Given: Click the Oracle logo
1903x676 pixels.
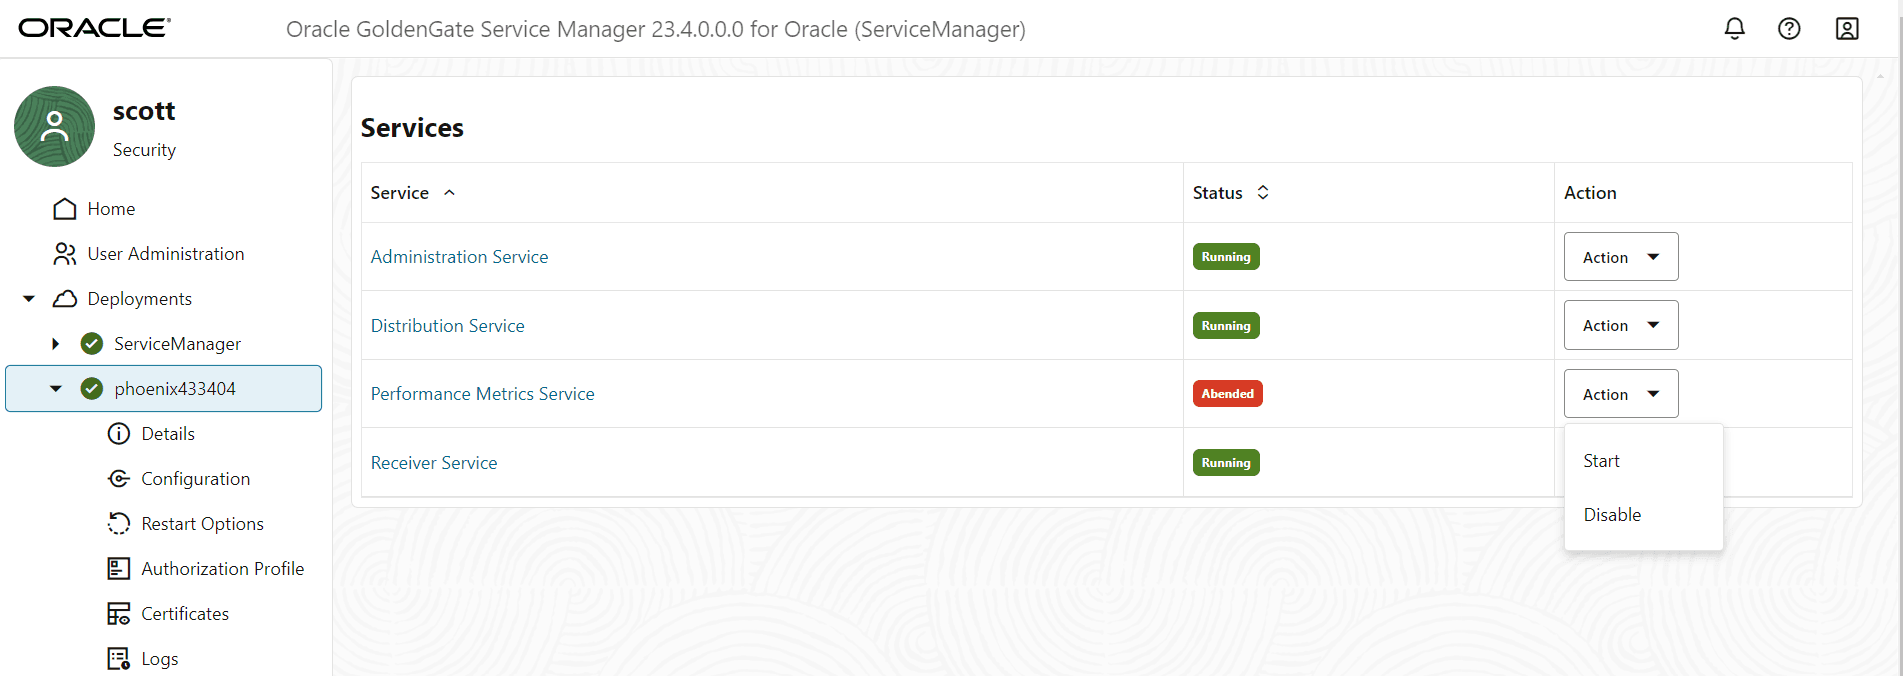Looking at the screenshot, I should point(95,28).
